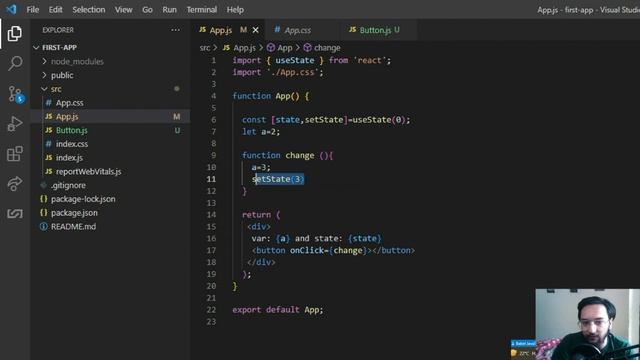Click the hash icon on App.css tab
The height and width of the screenshot is (360, 640).
pyautogui.click(x=277, y=29)
